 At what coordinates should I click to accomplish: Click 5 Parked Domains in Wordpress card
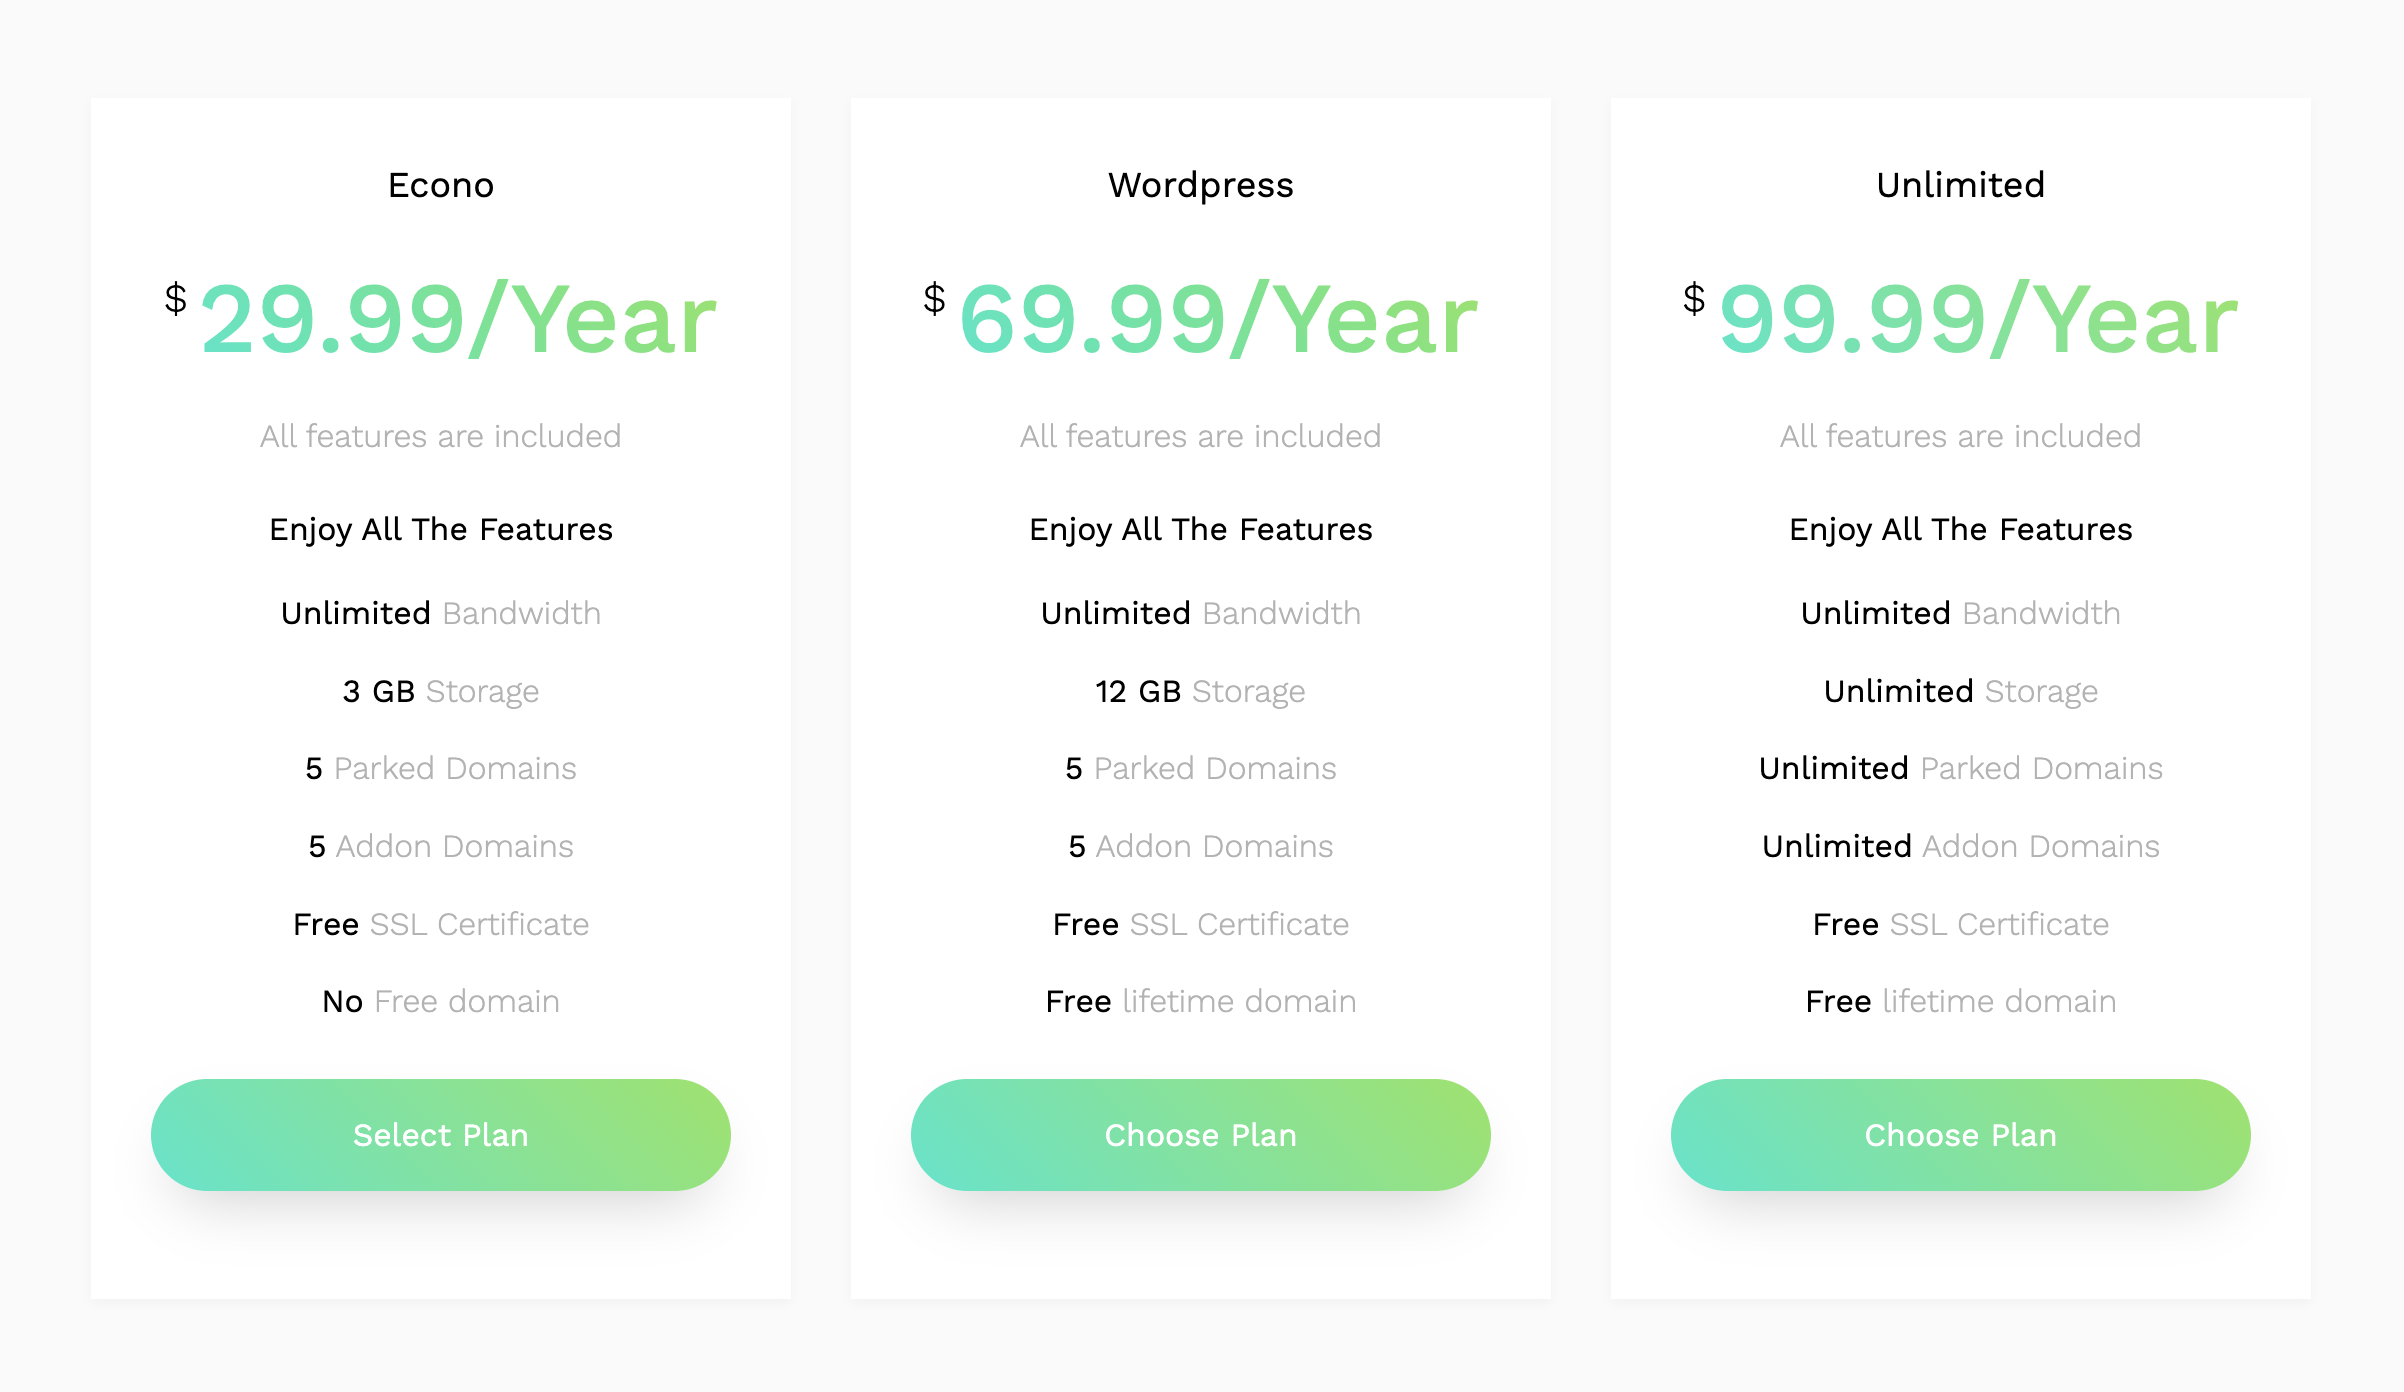pyautogui.click(x=1200, y=768)
